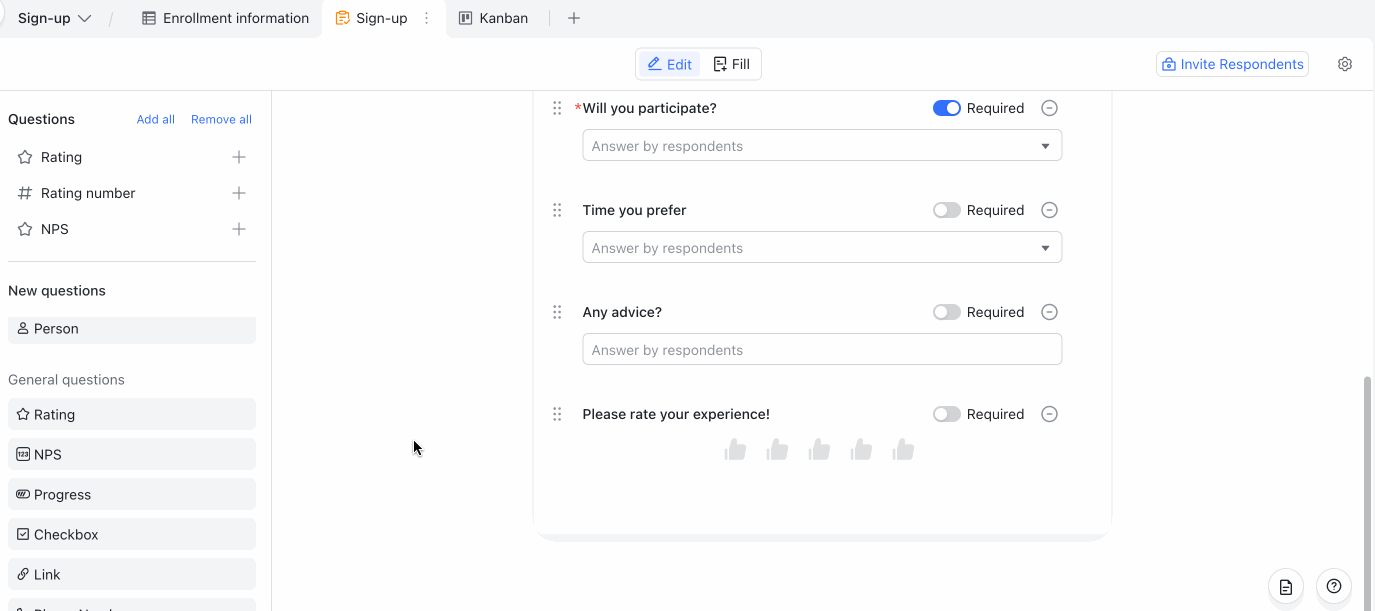The height and width of the screenshot is (611, 1375).
Task: Select the NPS question type
Action: [x=131, y=453]
